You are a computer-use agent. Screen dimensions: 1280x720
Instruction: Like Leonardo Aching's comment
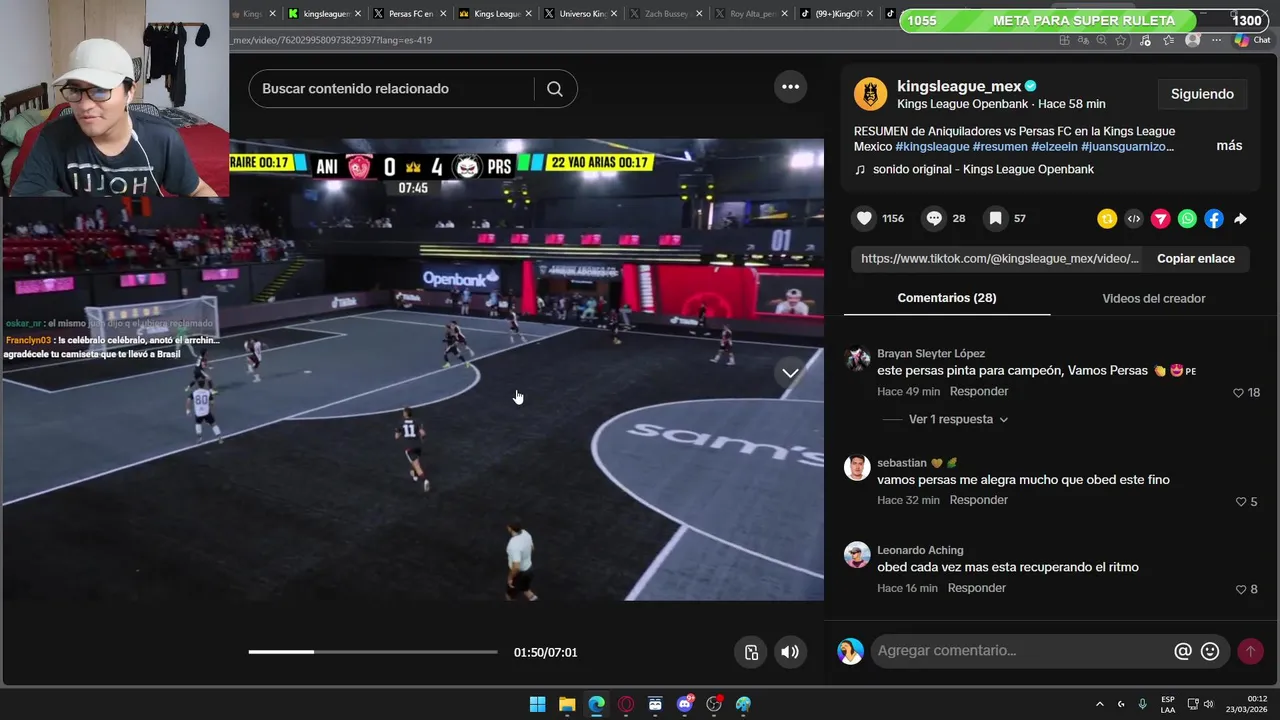[x=1241, y=590]
